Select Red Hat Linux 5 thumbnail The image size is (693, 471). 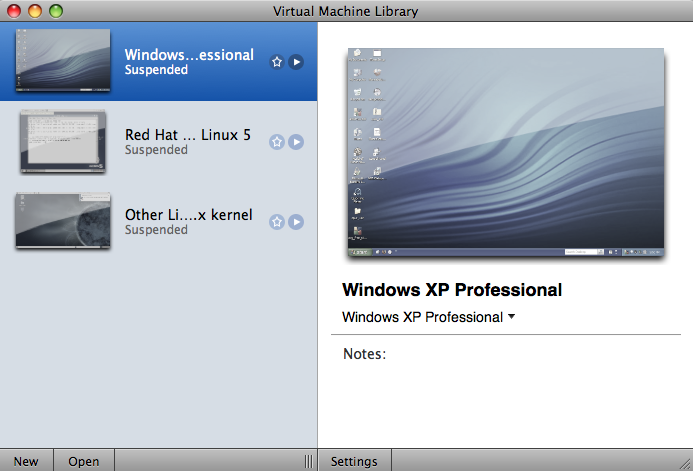point(63,141)
